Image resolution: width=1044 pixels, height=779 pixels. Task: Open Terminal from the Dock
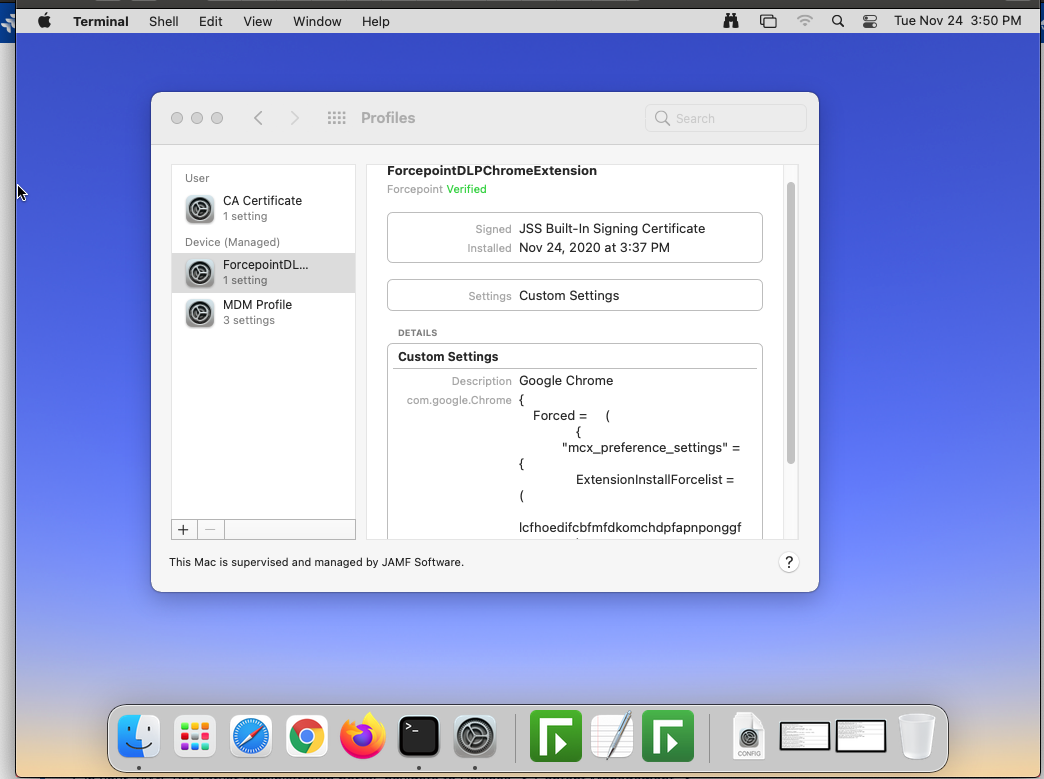click(x=418, y=736)
